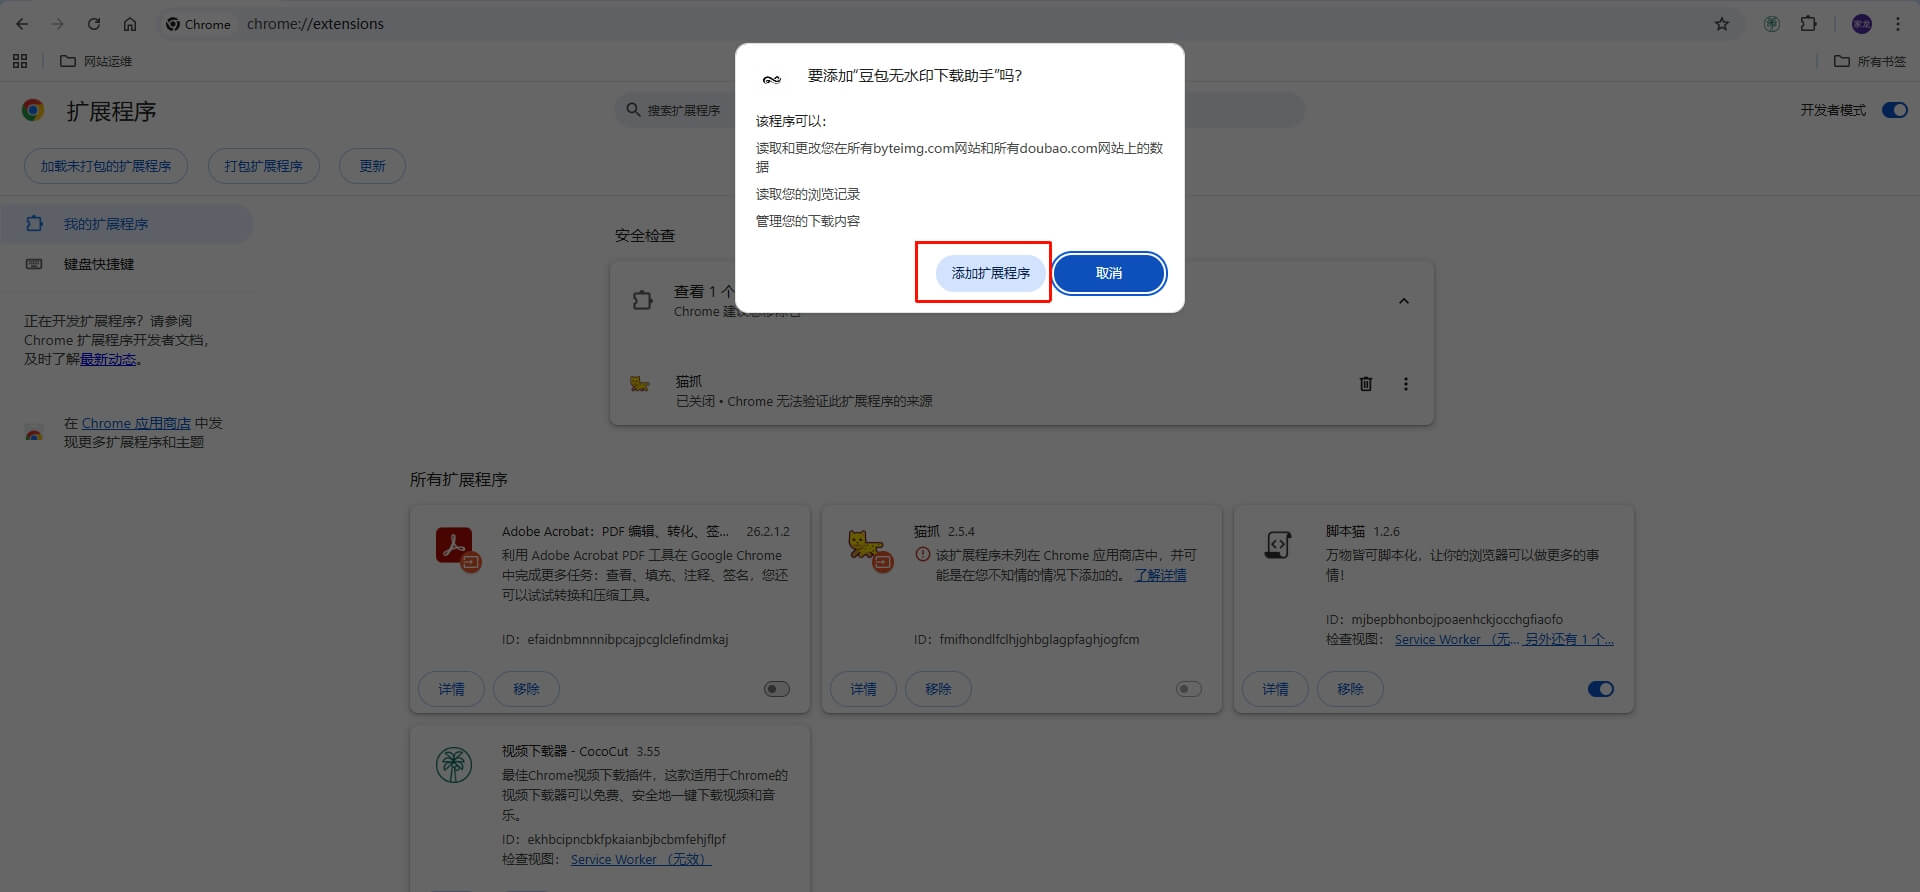Viewport: 1920px width, 892px height.
Task: Enable the Adobe Acrobat extension toggle
Action: (777, 689)
